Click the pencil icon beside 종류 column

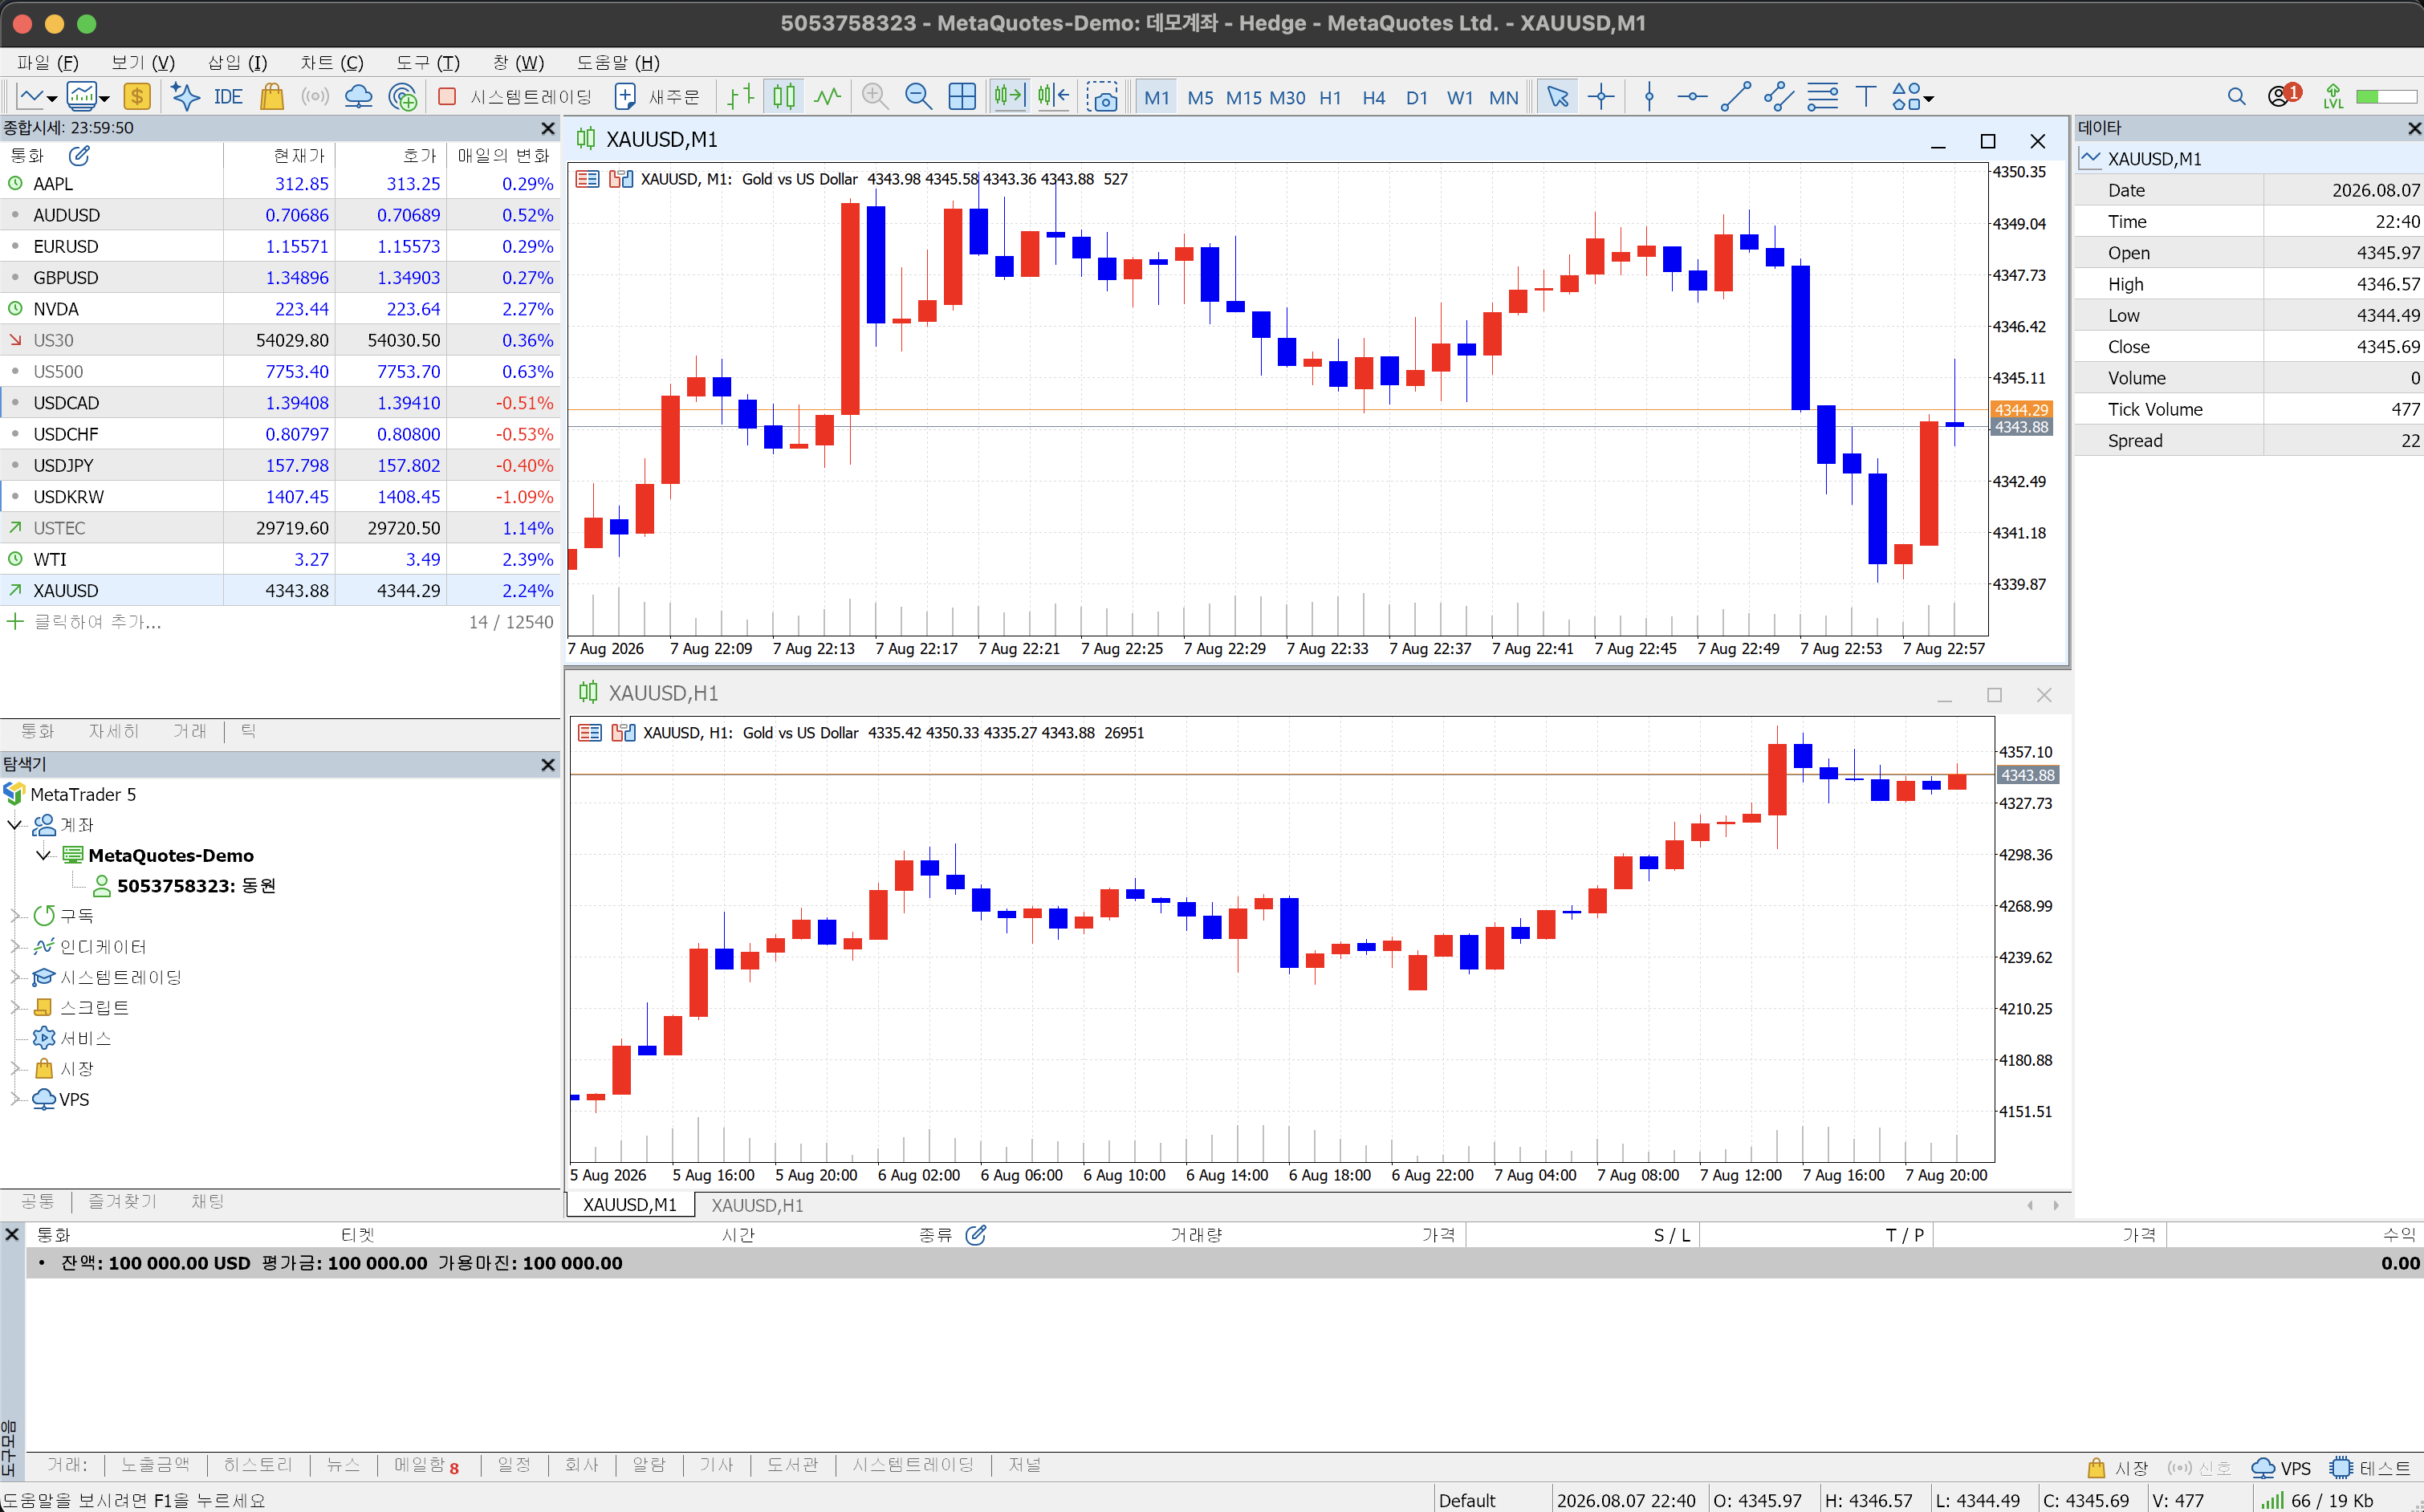(x=976, y=1236)
